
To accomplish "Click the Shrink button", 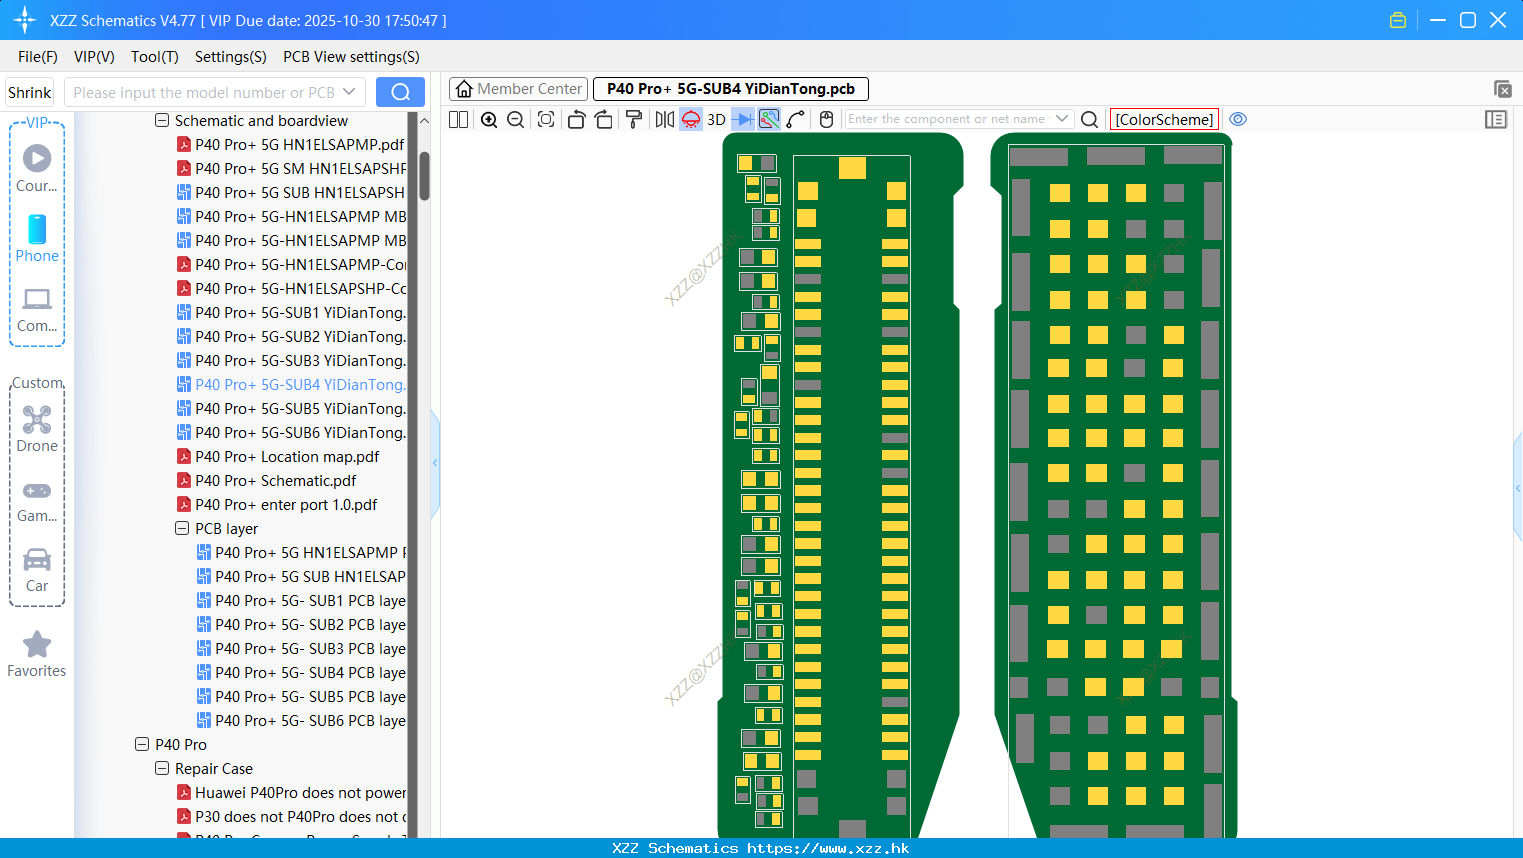I will coord(29,92).
